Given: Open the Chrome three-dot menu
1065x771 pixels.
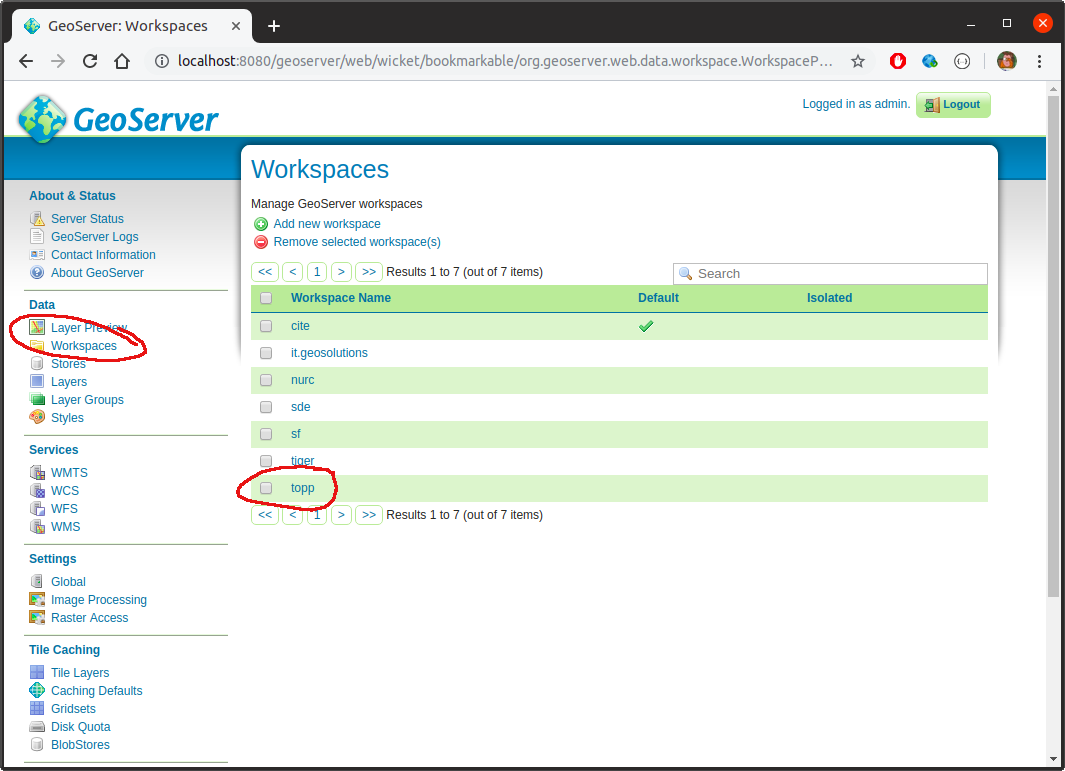Looking at the screenshot, I should (1039, 61).
